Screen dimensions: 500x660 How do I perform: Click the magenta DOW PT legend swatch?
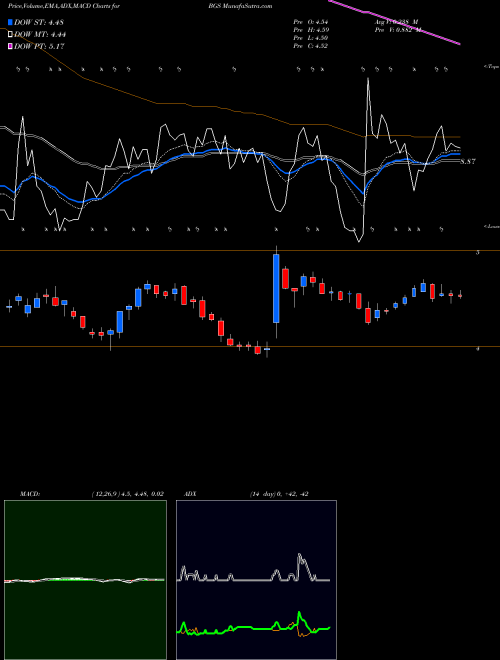click(x=10, y=46)
